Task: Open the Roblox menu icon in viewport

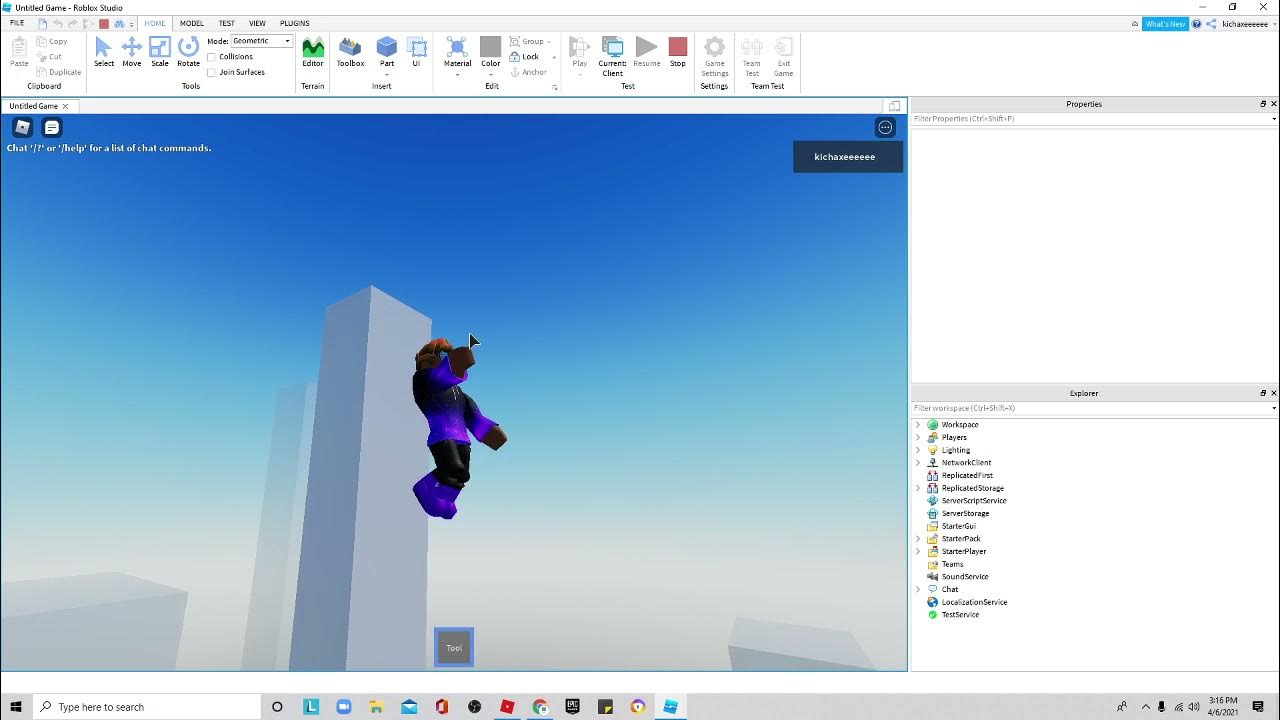Action: click(23, 127)
